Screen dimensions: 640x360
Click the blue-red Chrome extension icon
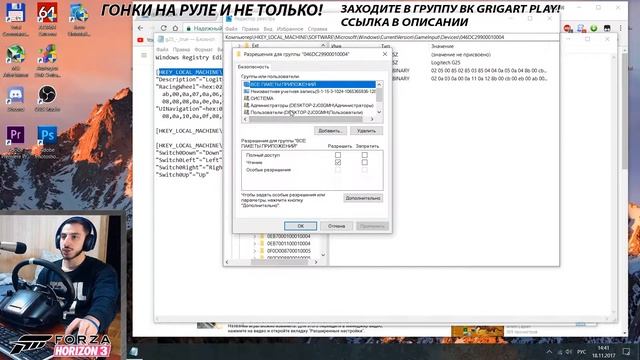[581, 28]
